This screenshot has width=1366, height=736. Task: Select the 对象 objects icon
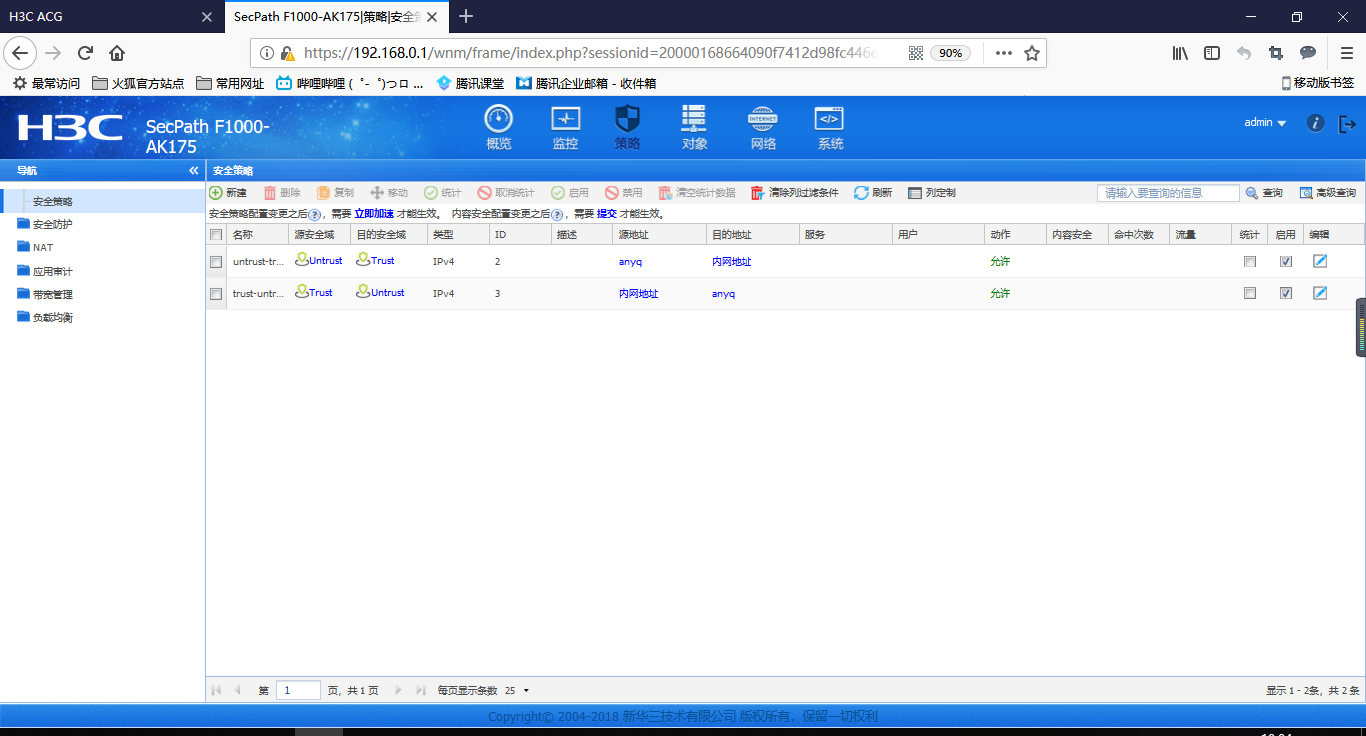click(x=693, y=120)
